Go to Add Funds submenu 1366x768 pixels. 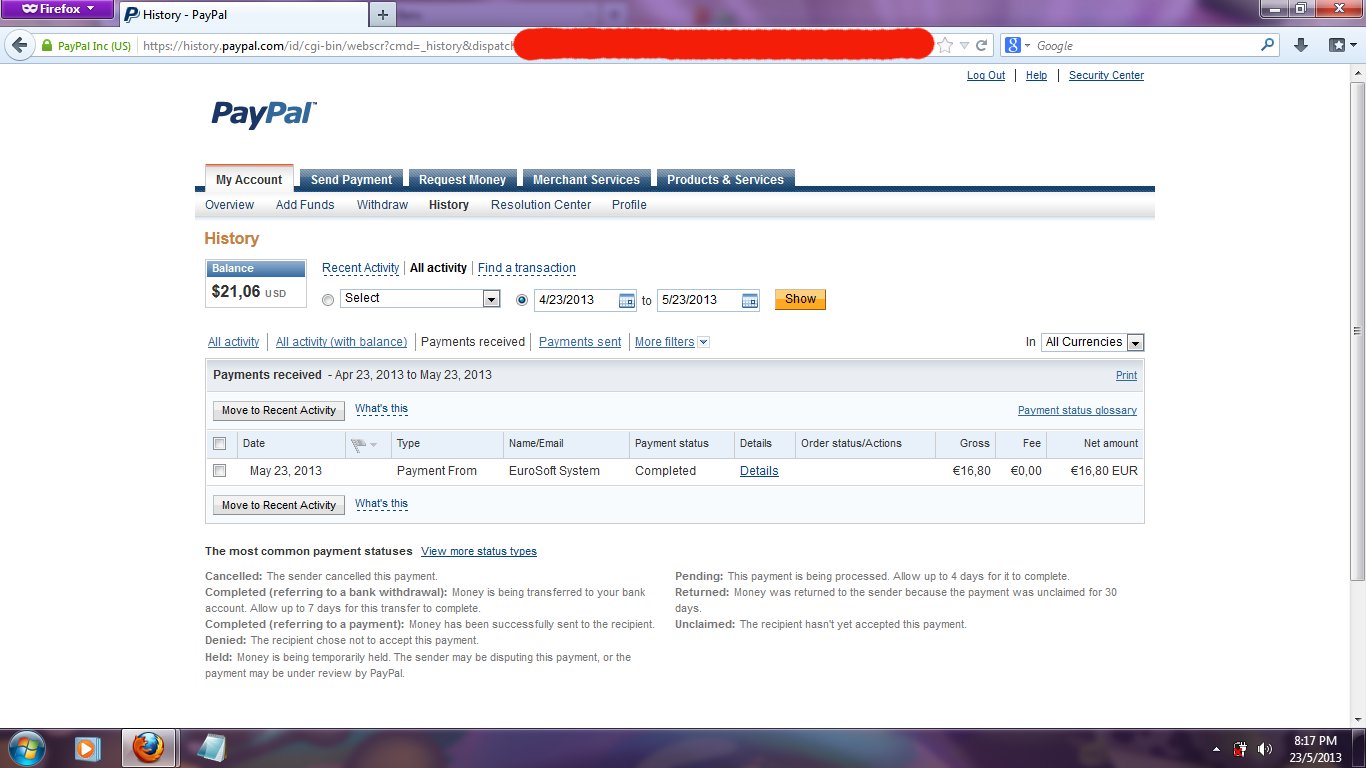click(x=305, y=205)
